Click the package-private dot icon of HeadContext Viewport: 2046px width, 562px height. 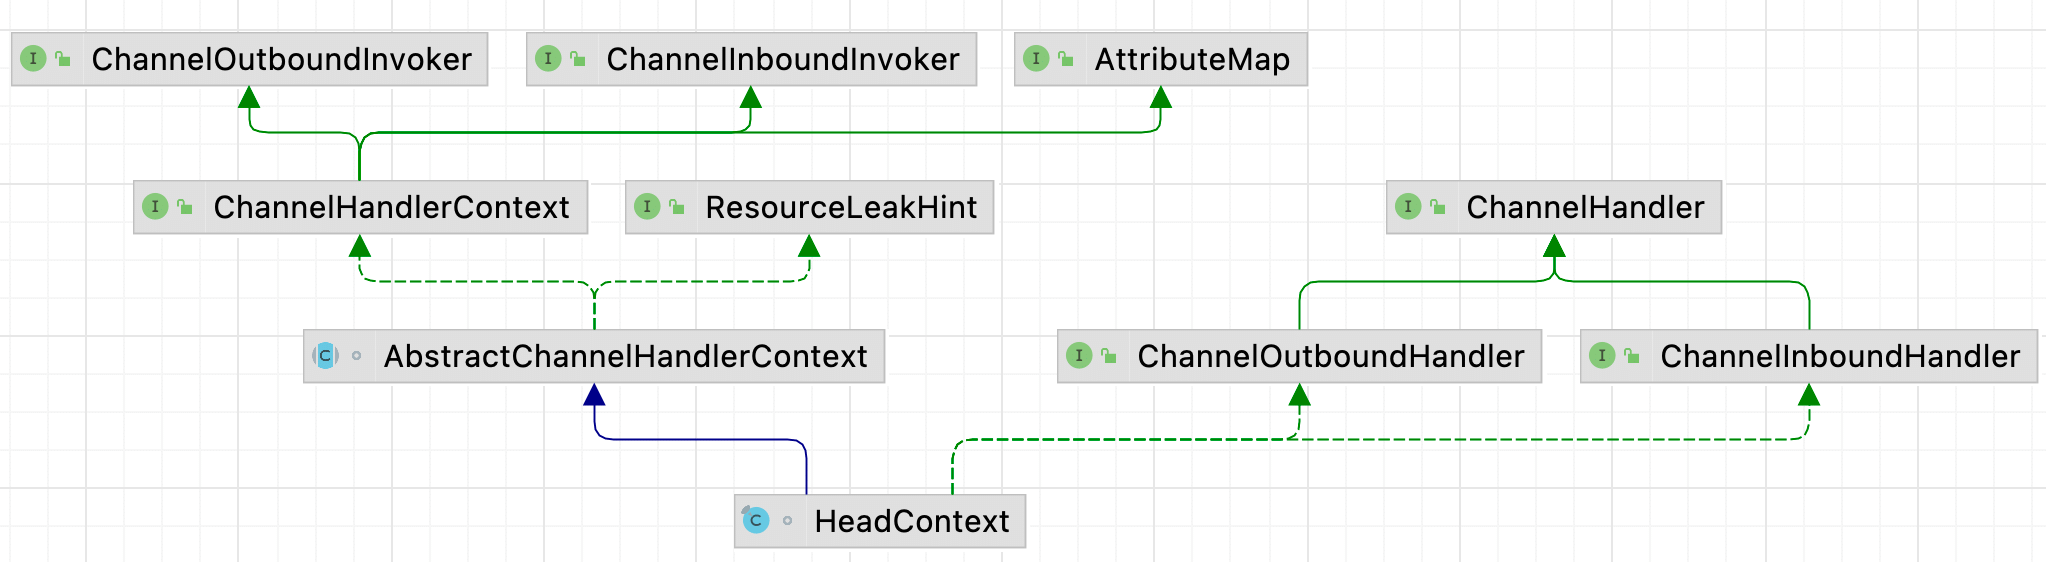pyautogui.click(x=788, y=520)
